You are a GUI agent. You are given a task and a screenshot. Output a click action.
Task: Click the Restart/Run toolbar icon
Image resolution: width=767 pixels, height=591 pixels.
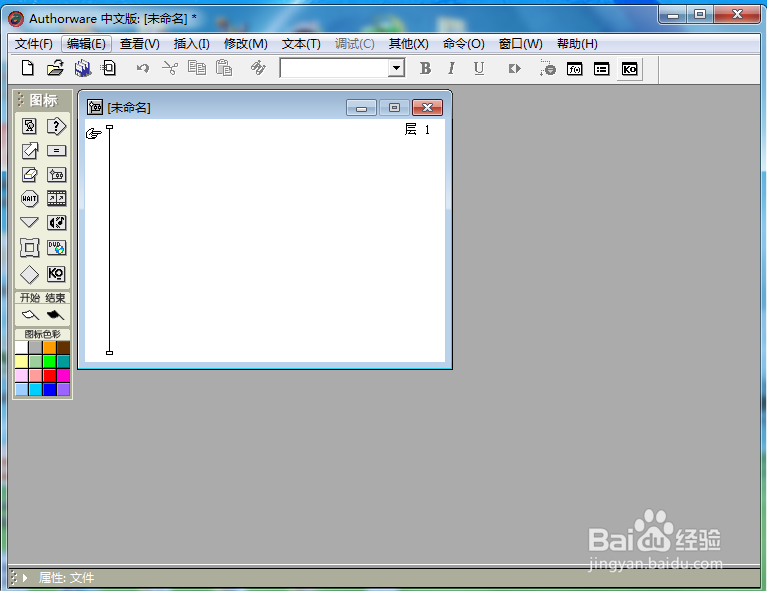click(x=514, y=68)
